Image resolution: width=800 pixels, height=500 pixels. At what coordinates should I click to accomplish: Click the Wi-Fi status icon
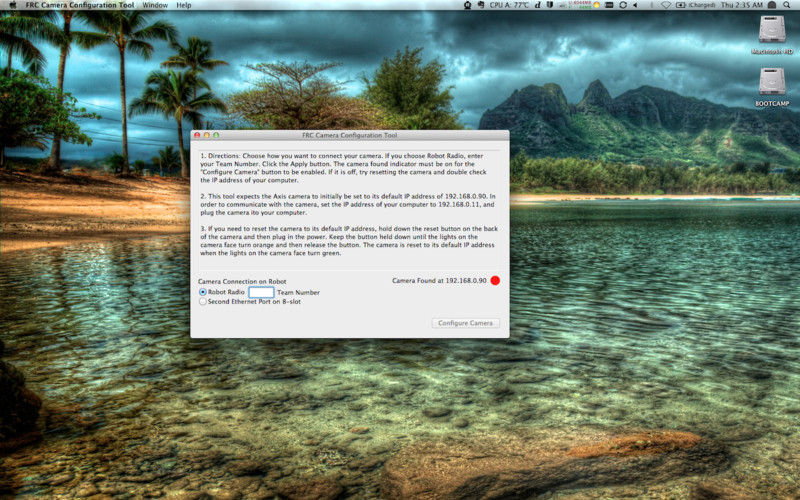[666, 5]
